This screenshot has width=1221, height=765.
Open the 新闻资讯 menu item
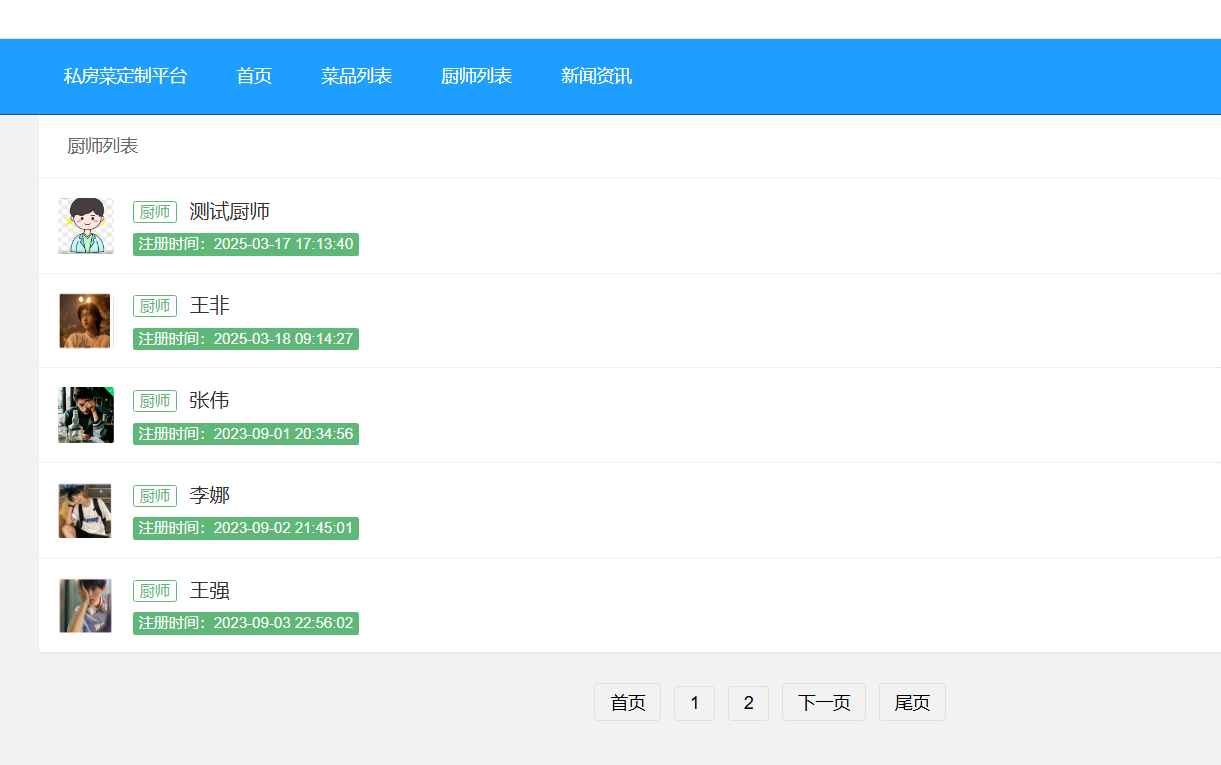point(596,76)
